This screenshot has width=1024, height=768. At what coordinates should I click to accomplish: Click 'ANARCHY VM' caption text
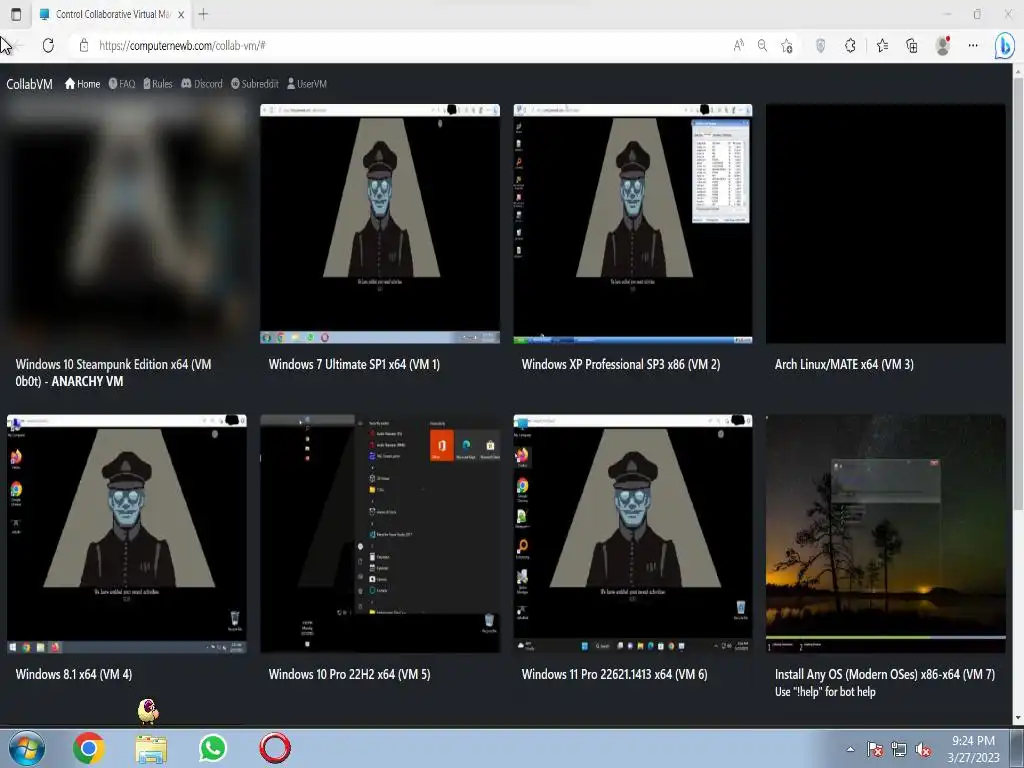click(x=88, y=381)
